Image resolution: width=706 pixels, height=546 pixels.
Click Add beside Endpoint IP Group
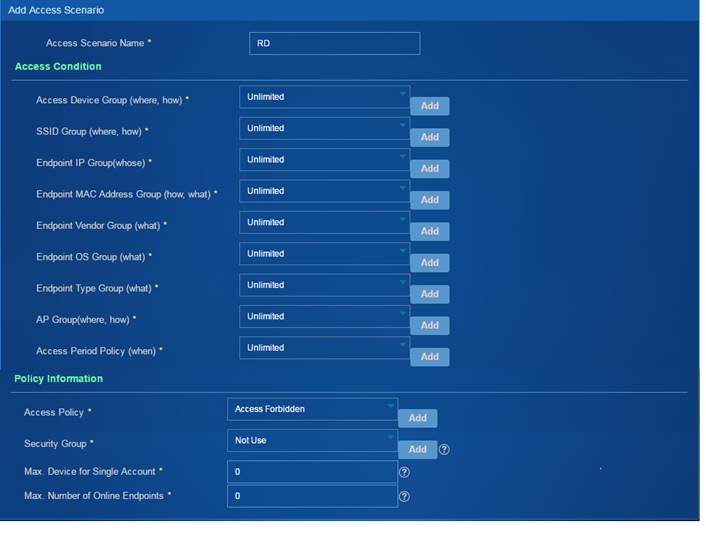tap(430, 168)
